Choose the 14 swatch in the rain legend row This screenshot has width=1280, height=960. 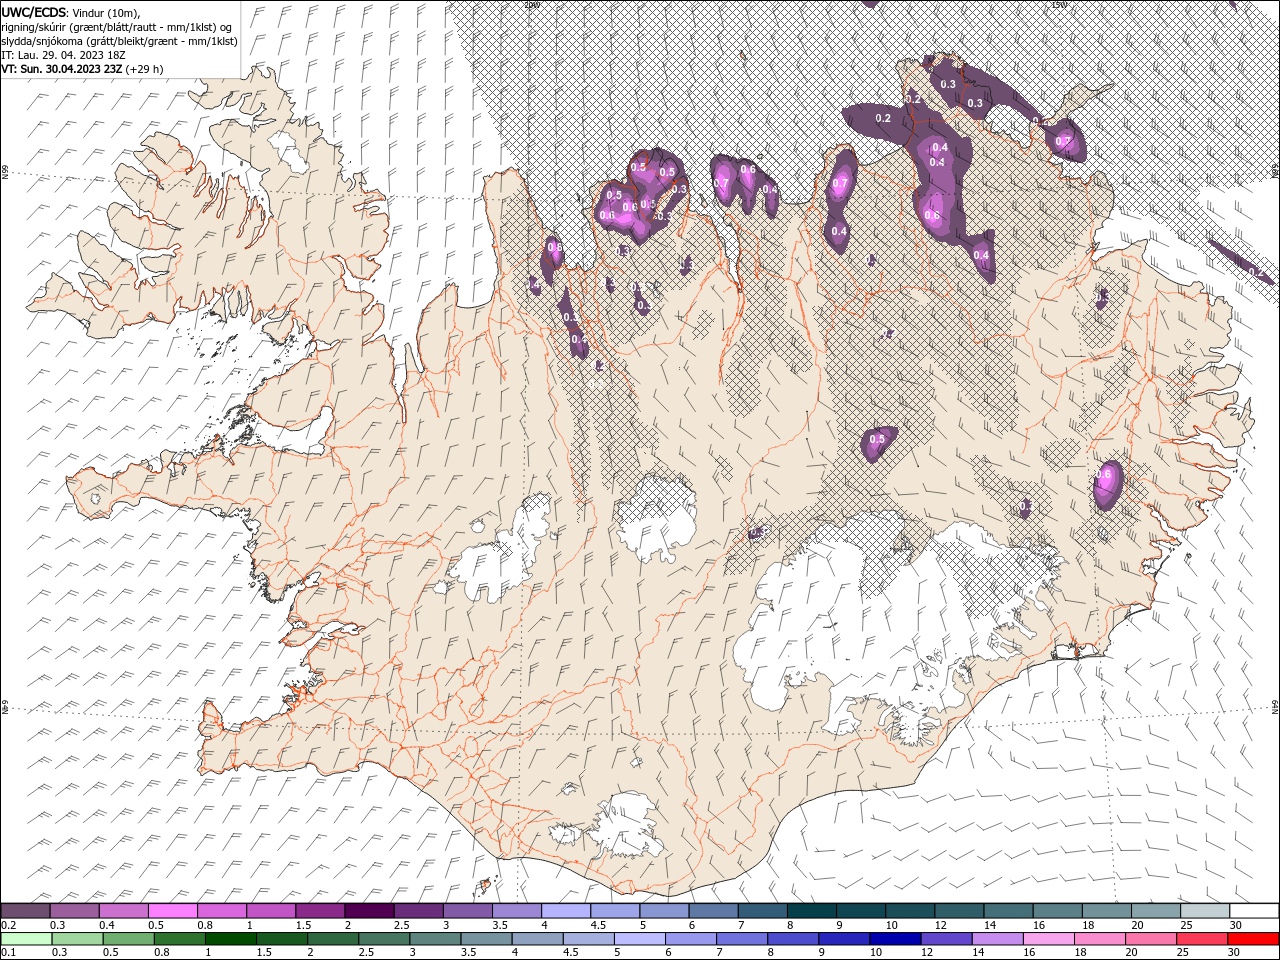point(998,939)
